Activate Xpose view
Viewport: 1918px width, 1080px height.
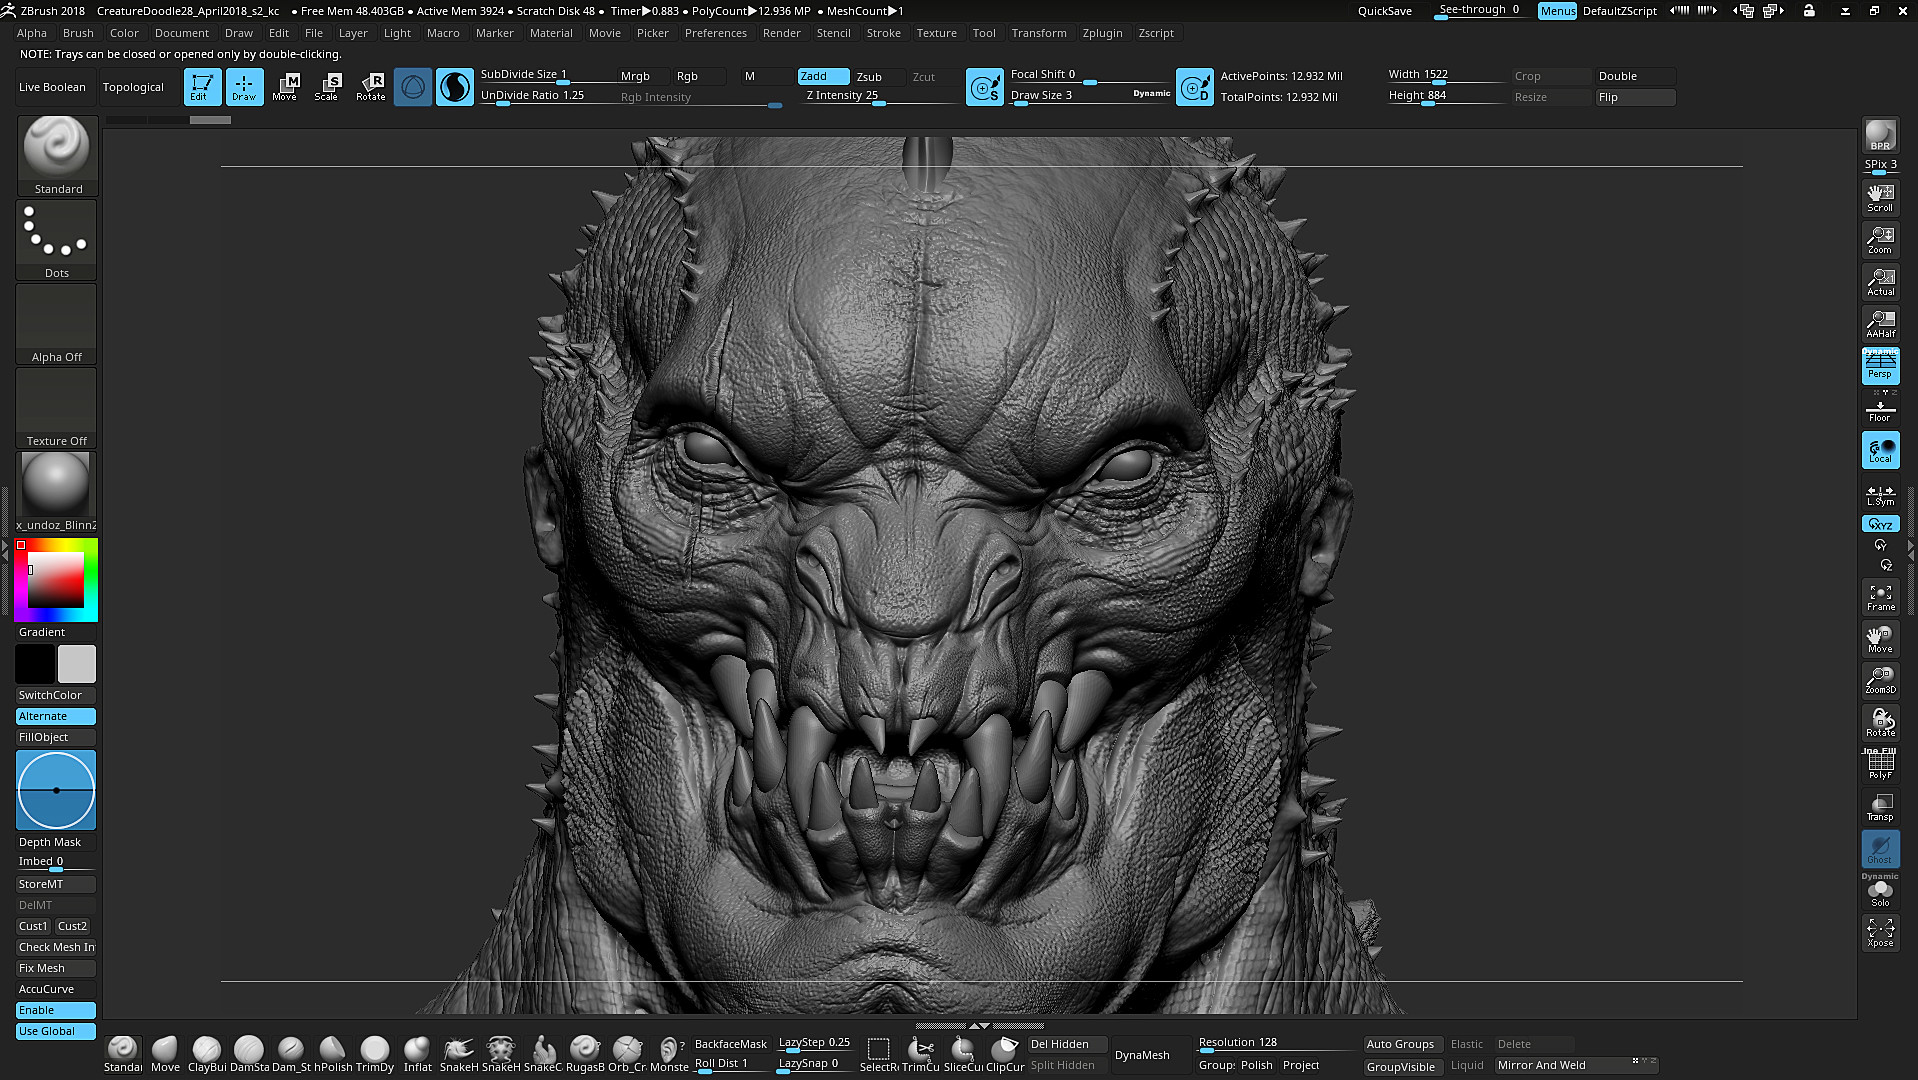(x=1880, y=932)
